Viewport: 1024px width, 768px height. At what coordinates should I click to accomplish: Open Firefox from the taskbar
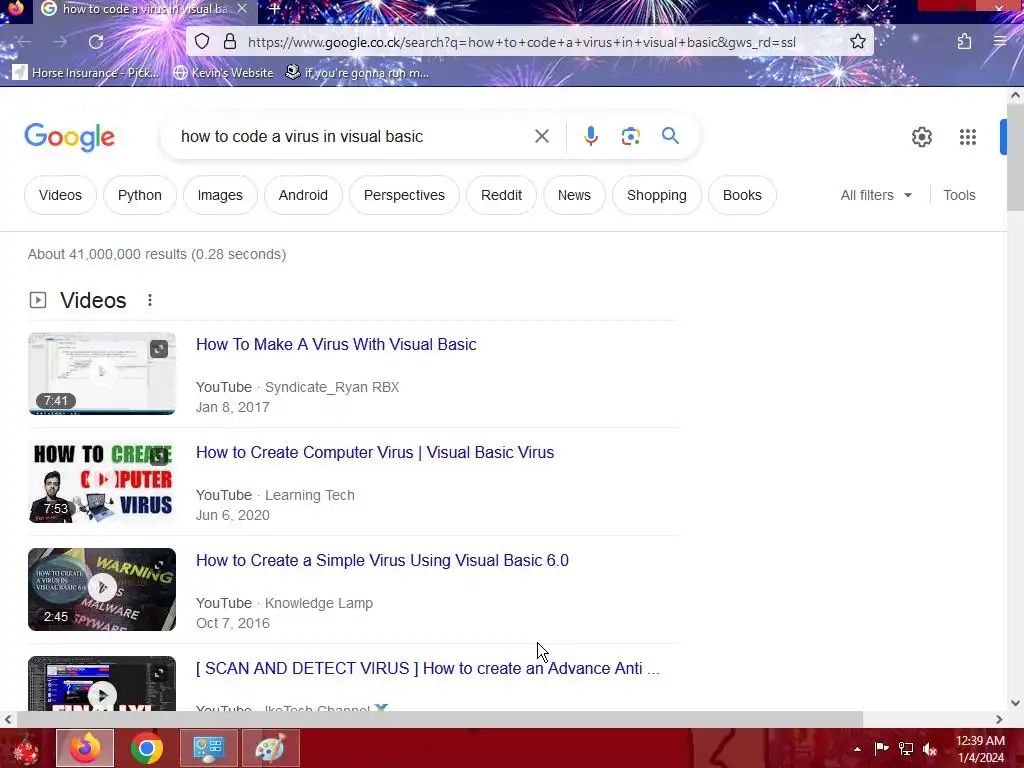coord(85,748)
